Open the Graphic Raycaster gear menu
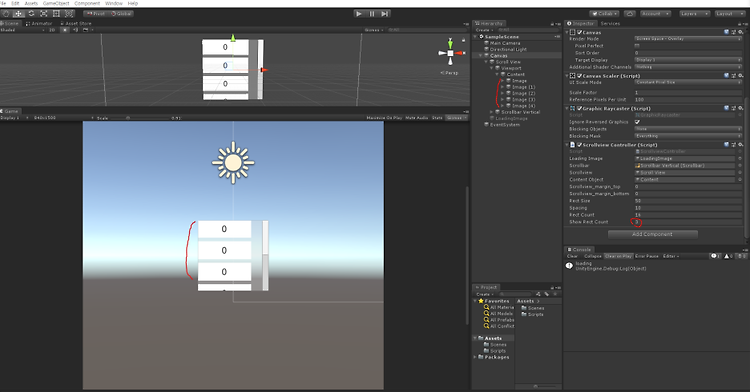Viewport: 750px width, 392px height. 740,109
